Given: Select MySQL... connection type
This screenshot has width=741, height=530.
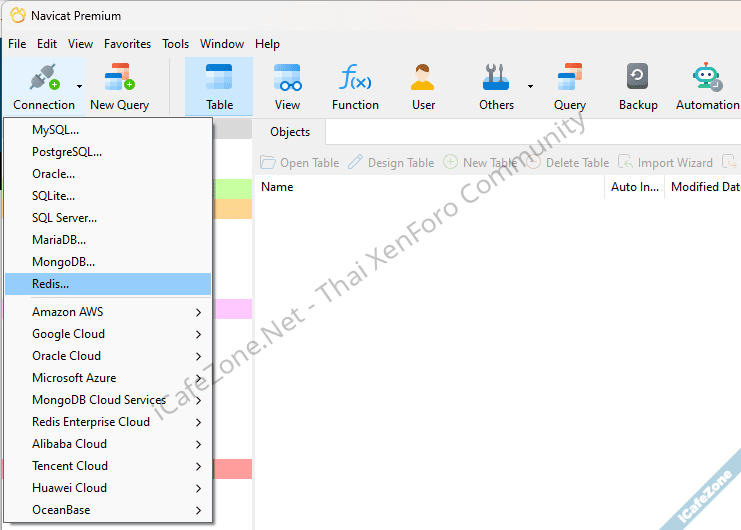Looking at the screenshot, I should coord(55,130).
